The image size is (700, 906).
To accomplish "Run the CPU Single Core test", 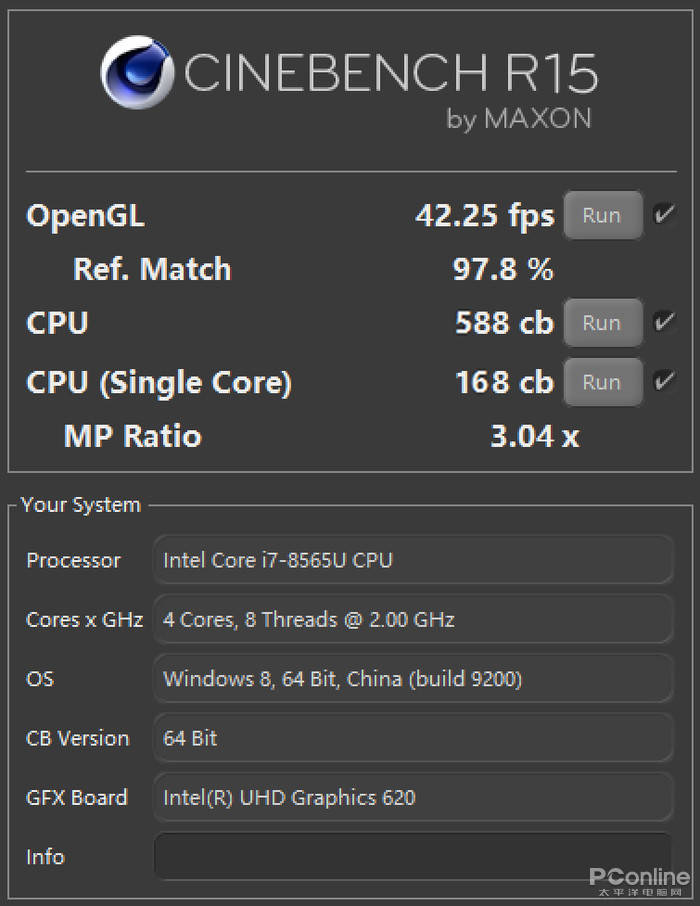I will tap(602, 382).
